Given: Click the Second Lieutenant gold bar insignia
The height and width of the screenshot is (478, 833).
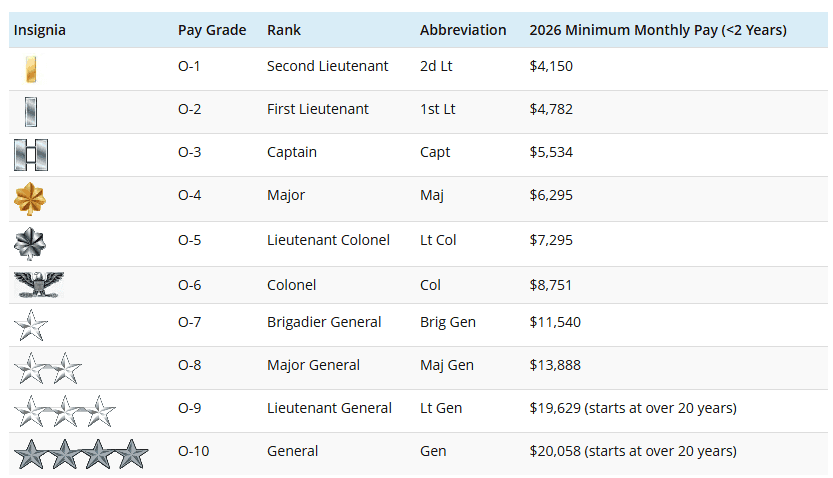Looking at the screenshot, I should pyautogui.click(x=30, y=69).
